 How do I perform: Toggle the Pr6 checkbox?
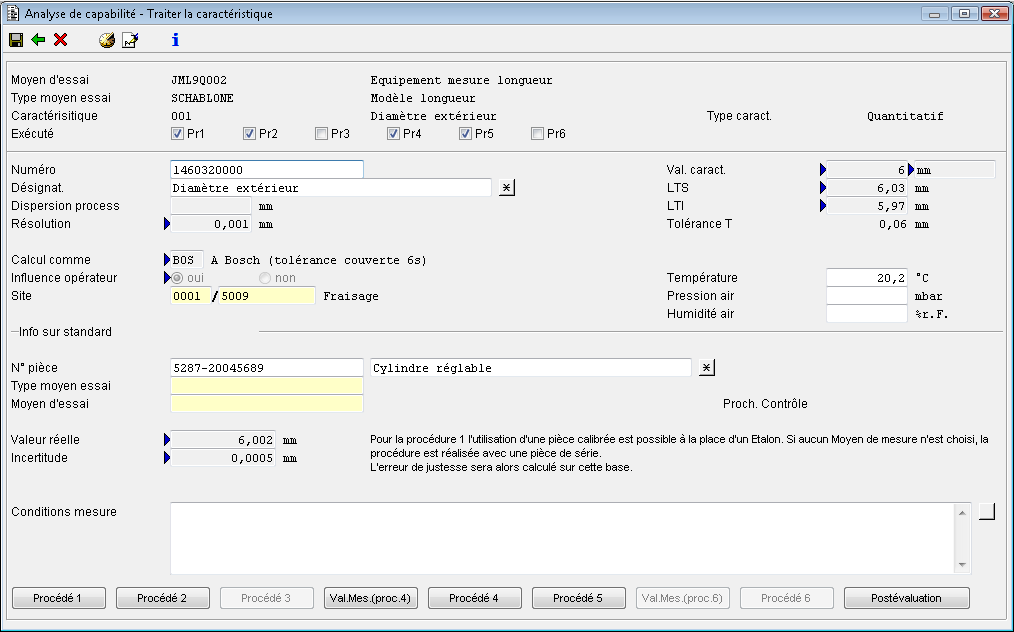pyautogui.click(x=538, y=134)
